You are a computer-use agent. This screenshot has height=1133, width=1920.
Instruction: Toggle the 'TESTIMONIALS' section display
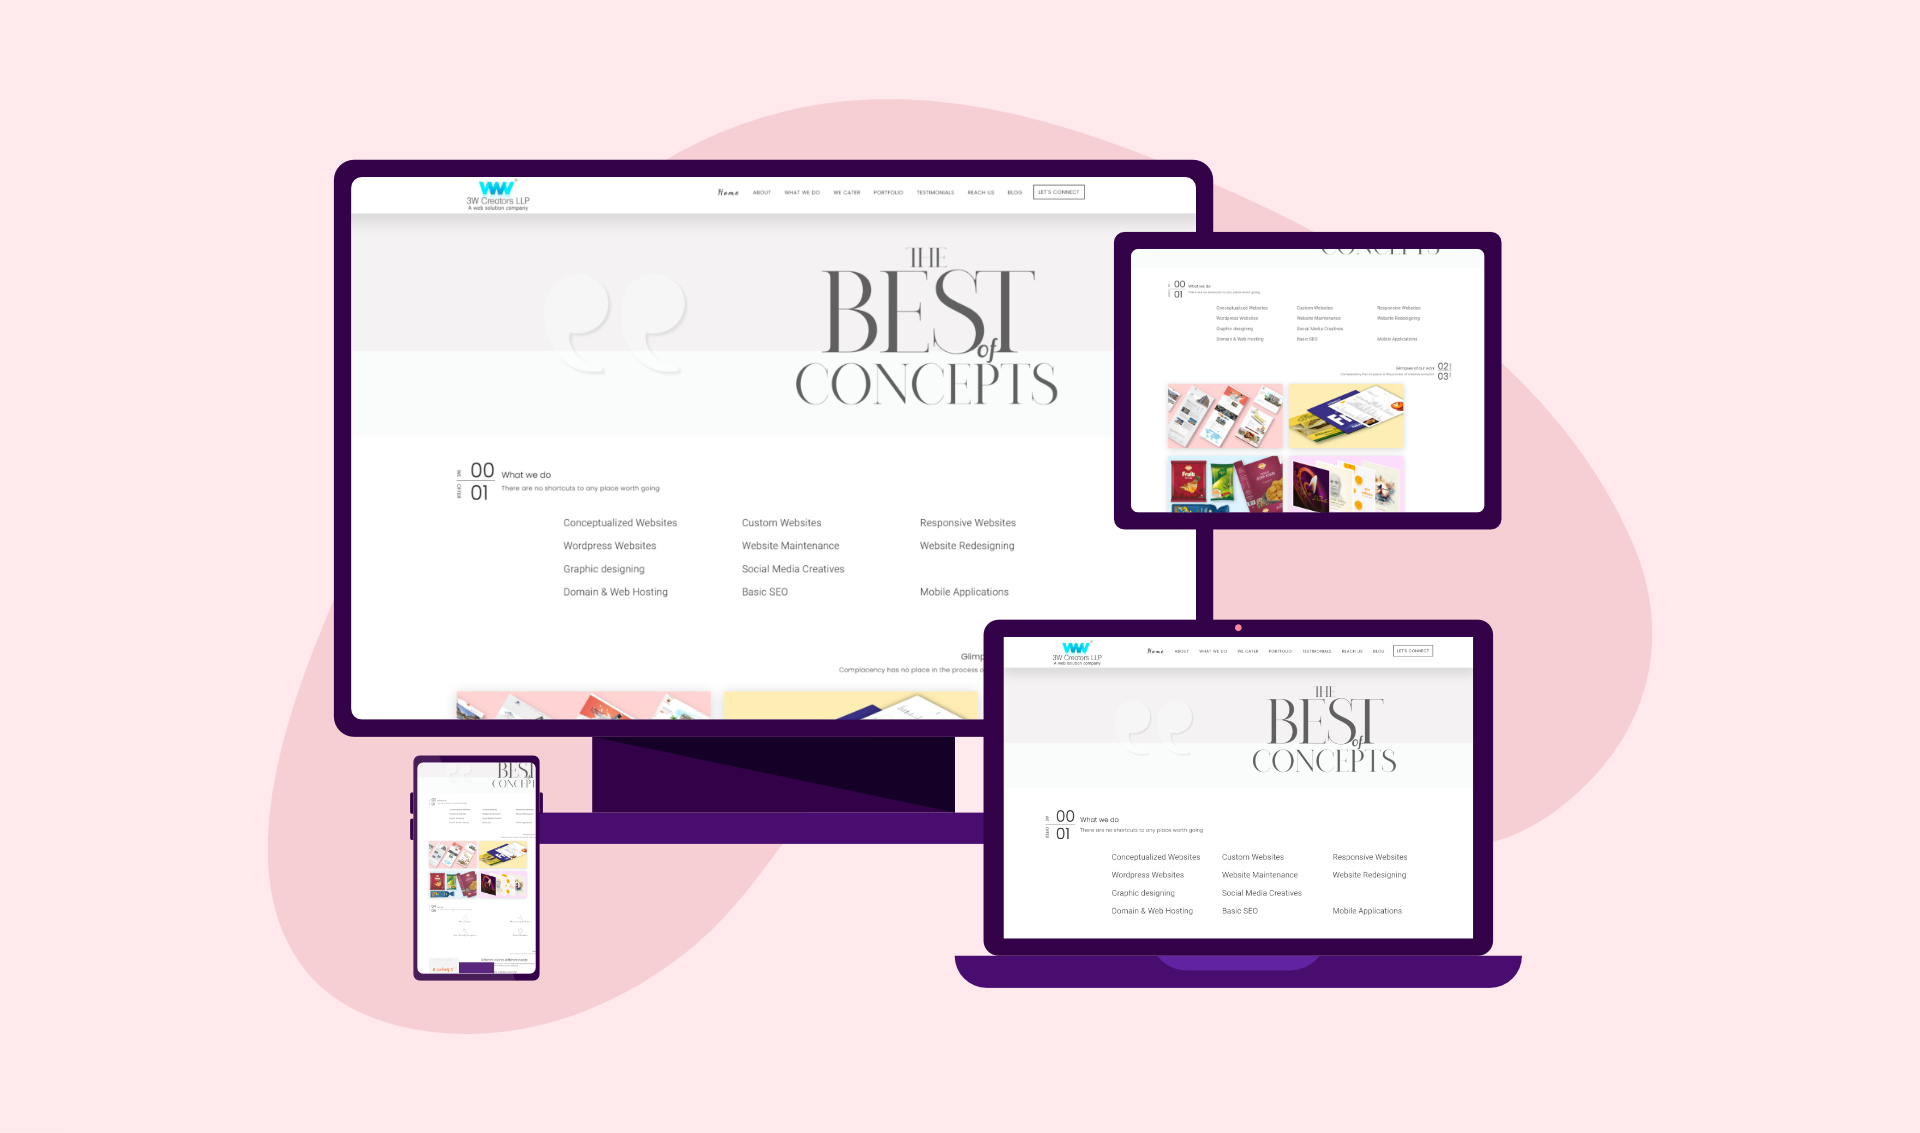[934, 193]
